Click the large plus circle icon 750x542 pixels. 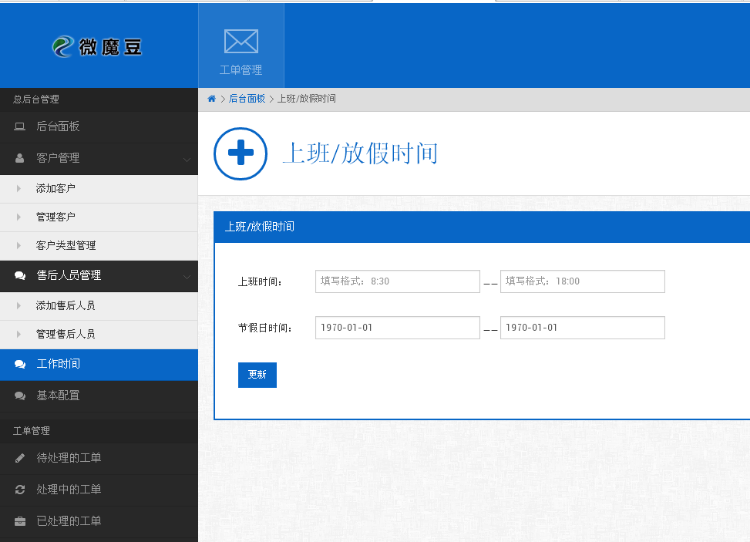tap(241, 154)
